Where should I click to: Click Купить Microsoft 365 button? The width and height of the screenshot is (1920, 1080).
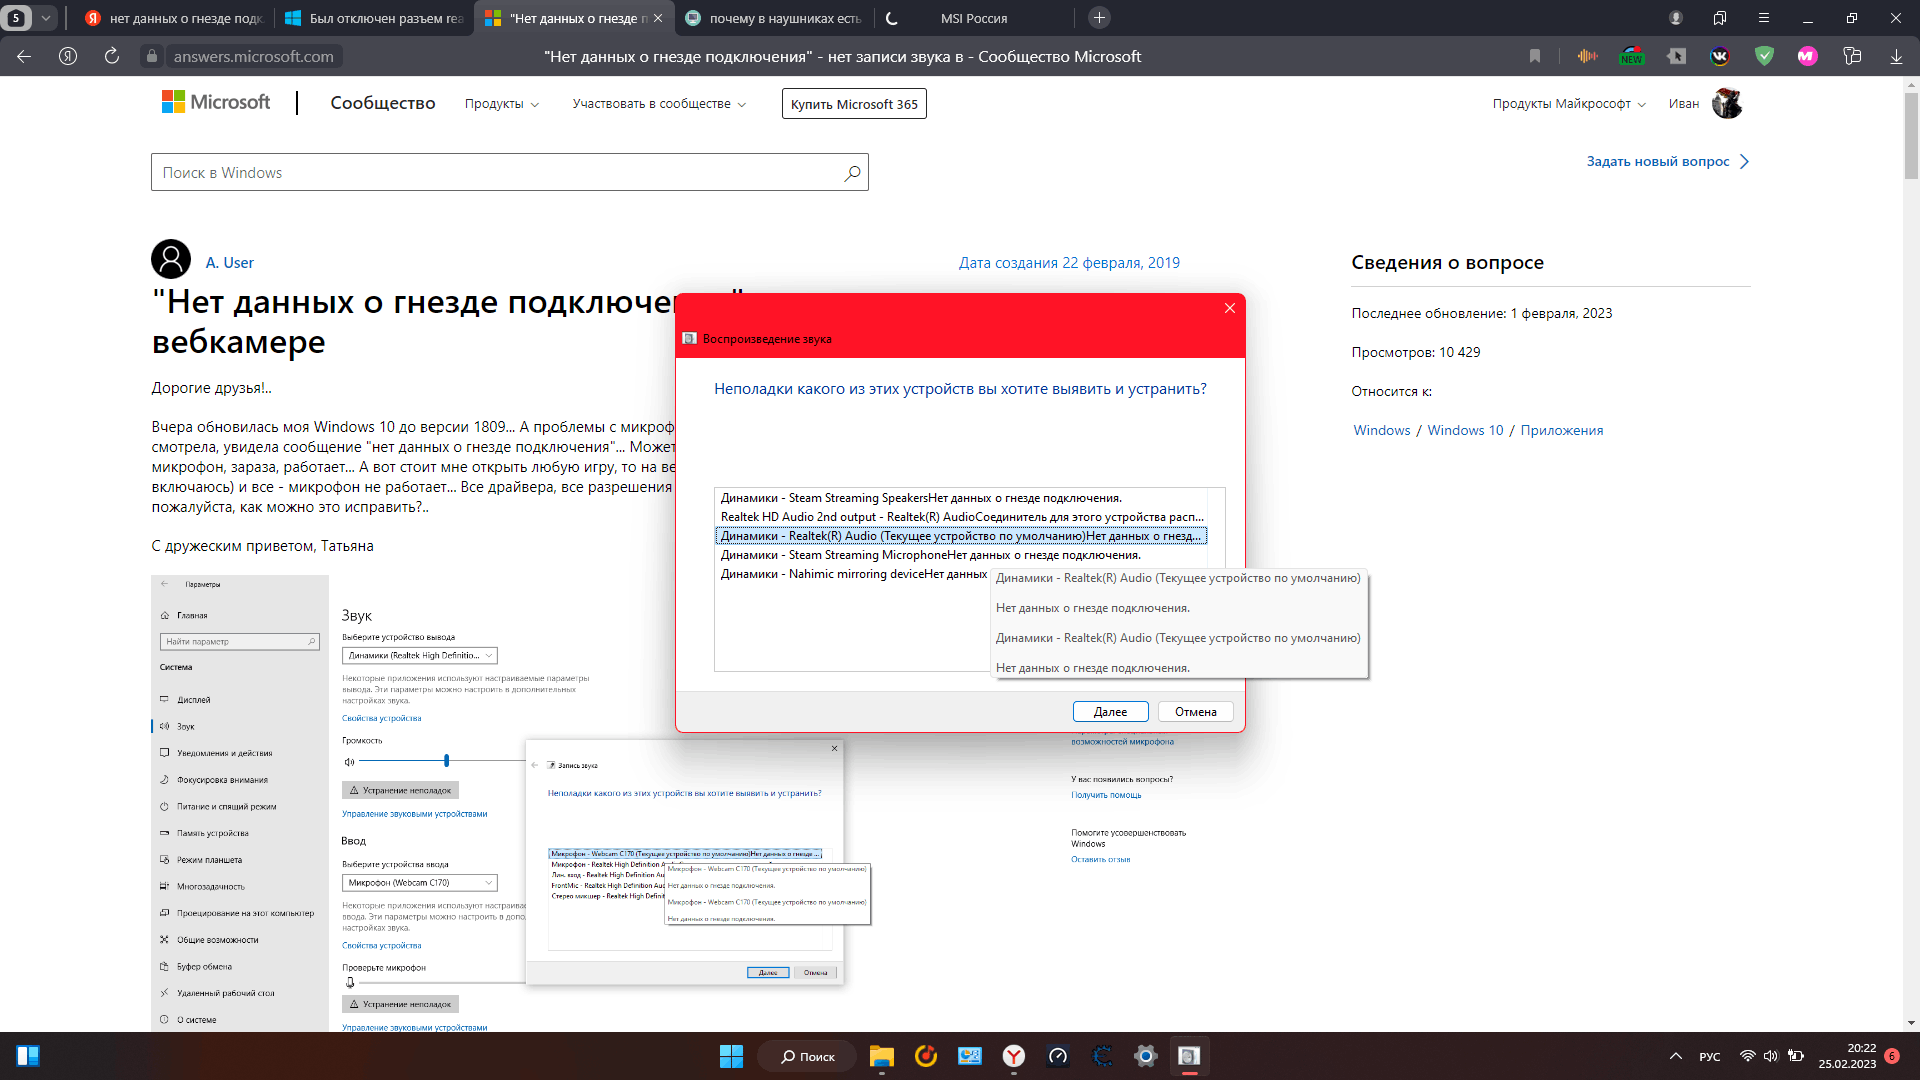(854, 104)
